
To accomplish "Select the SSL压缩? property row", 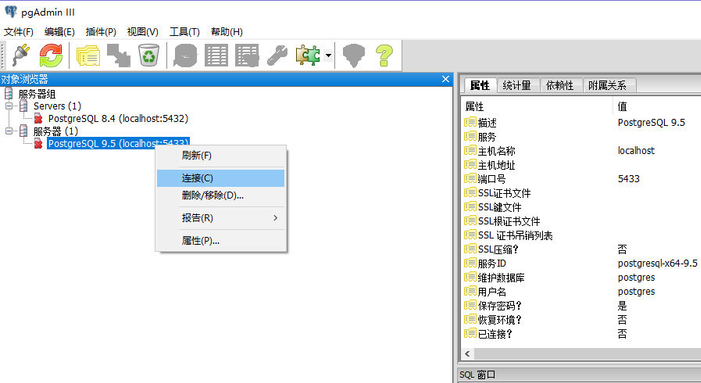I will click(x=582, y=249).
